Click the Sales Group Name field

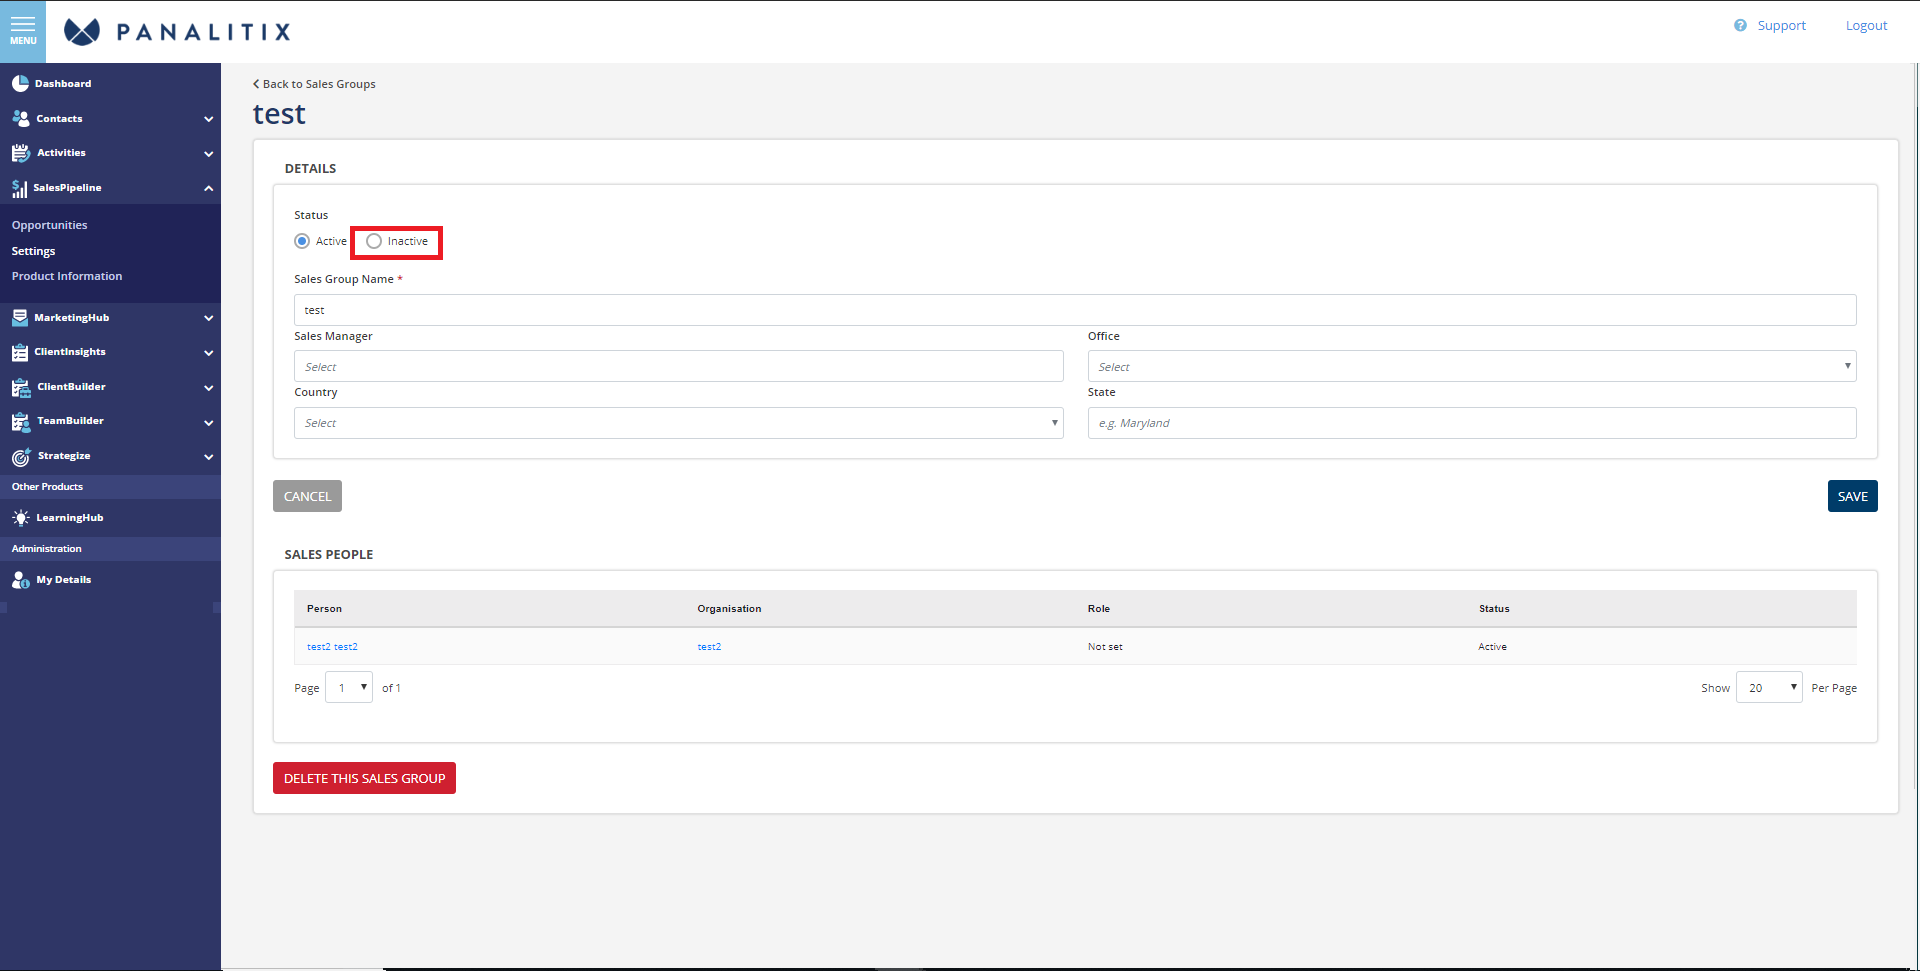(1075, 310)
